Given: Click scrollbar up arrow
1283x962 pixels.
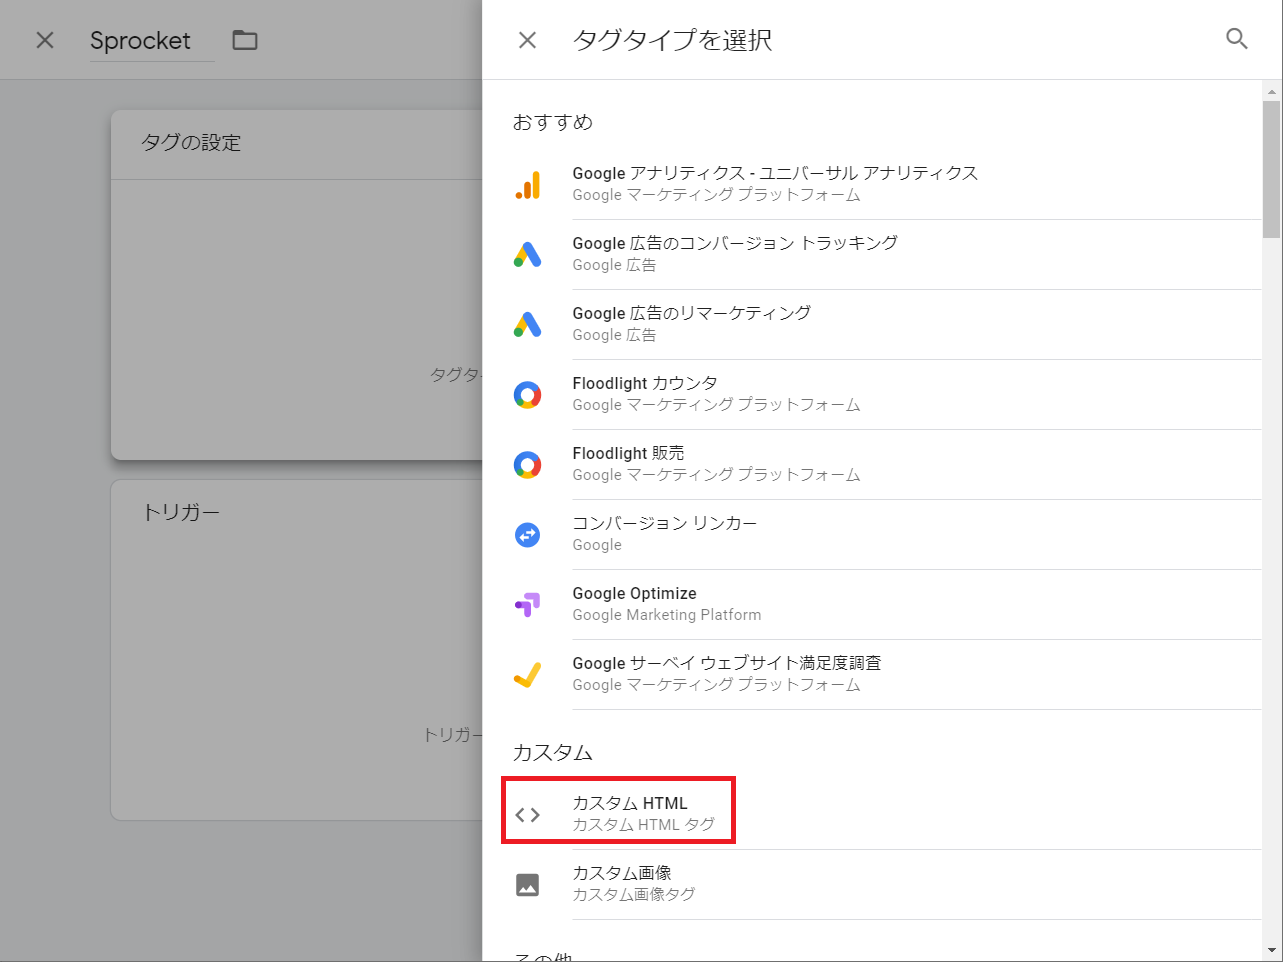Looking at the screenshot, I should pos(1271,90).
